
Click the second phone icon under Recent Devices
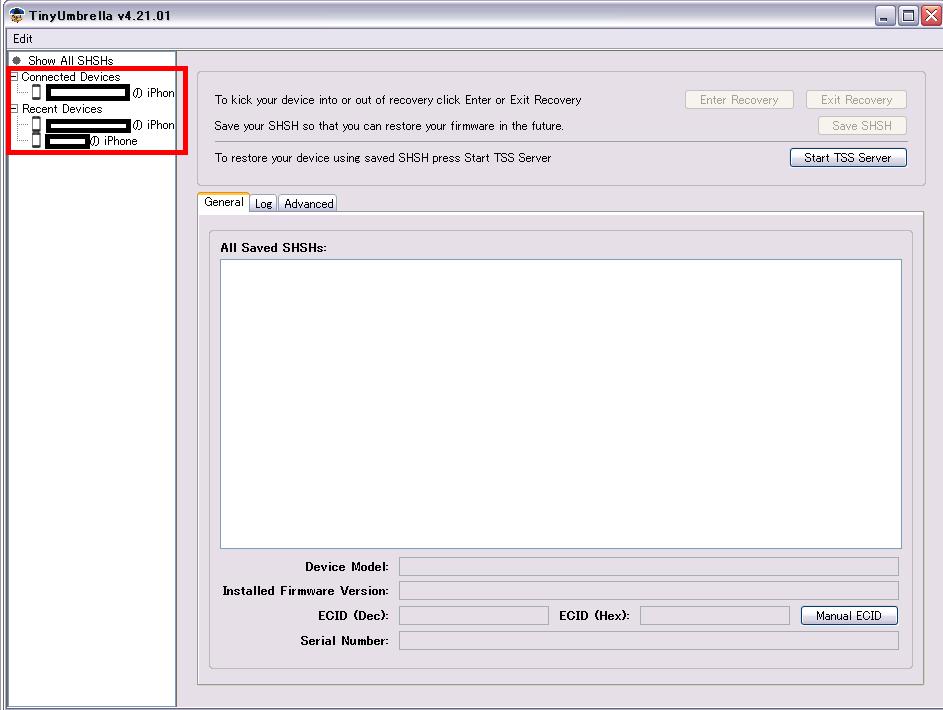coord(36,141)
